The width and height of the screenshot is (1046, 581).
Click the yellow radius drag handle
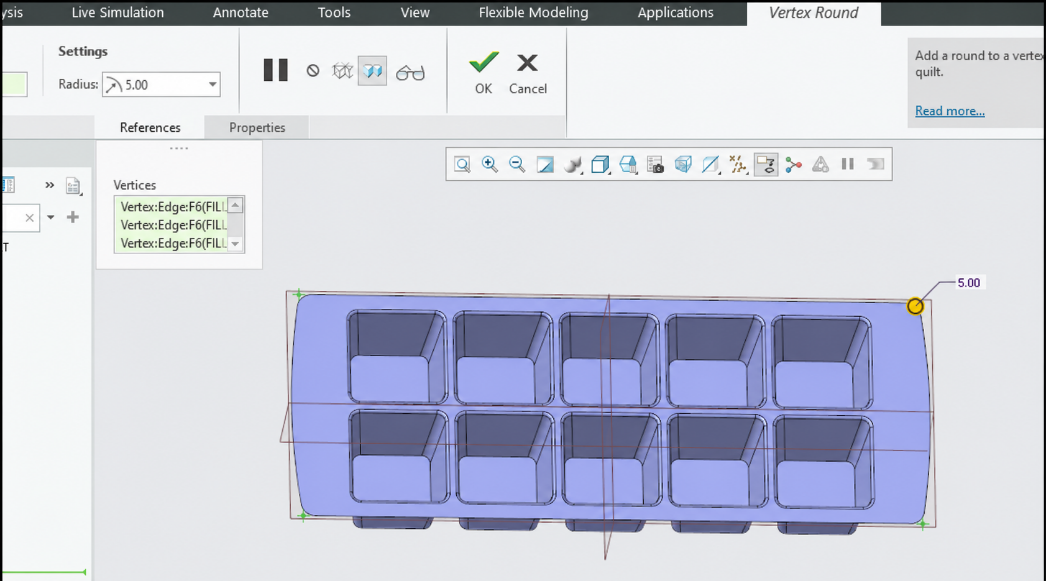tap(915, 306)
